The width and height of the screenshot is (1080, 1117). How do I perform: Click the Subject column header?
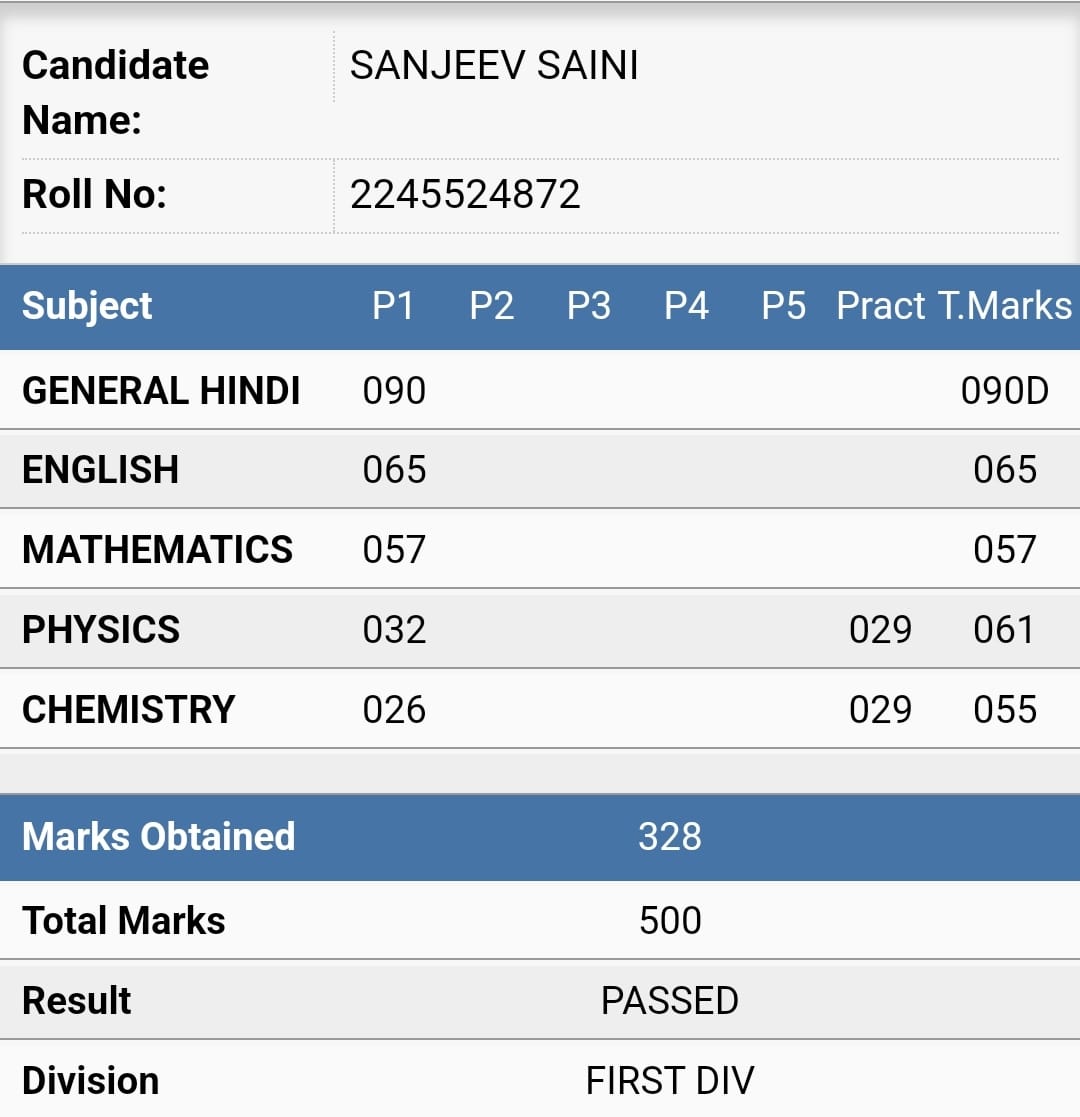point(87,306)
